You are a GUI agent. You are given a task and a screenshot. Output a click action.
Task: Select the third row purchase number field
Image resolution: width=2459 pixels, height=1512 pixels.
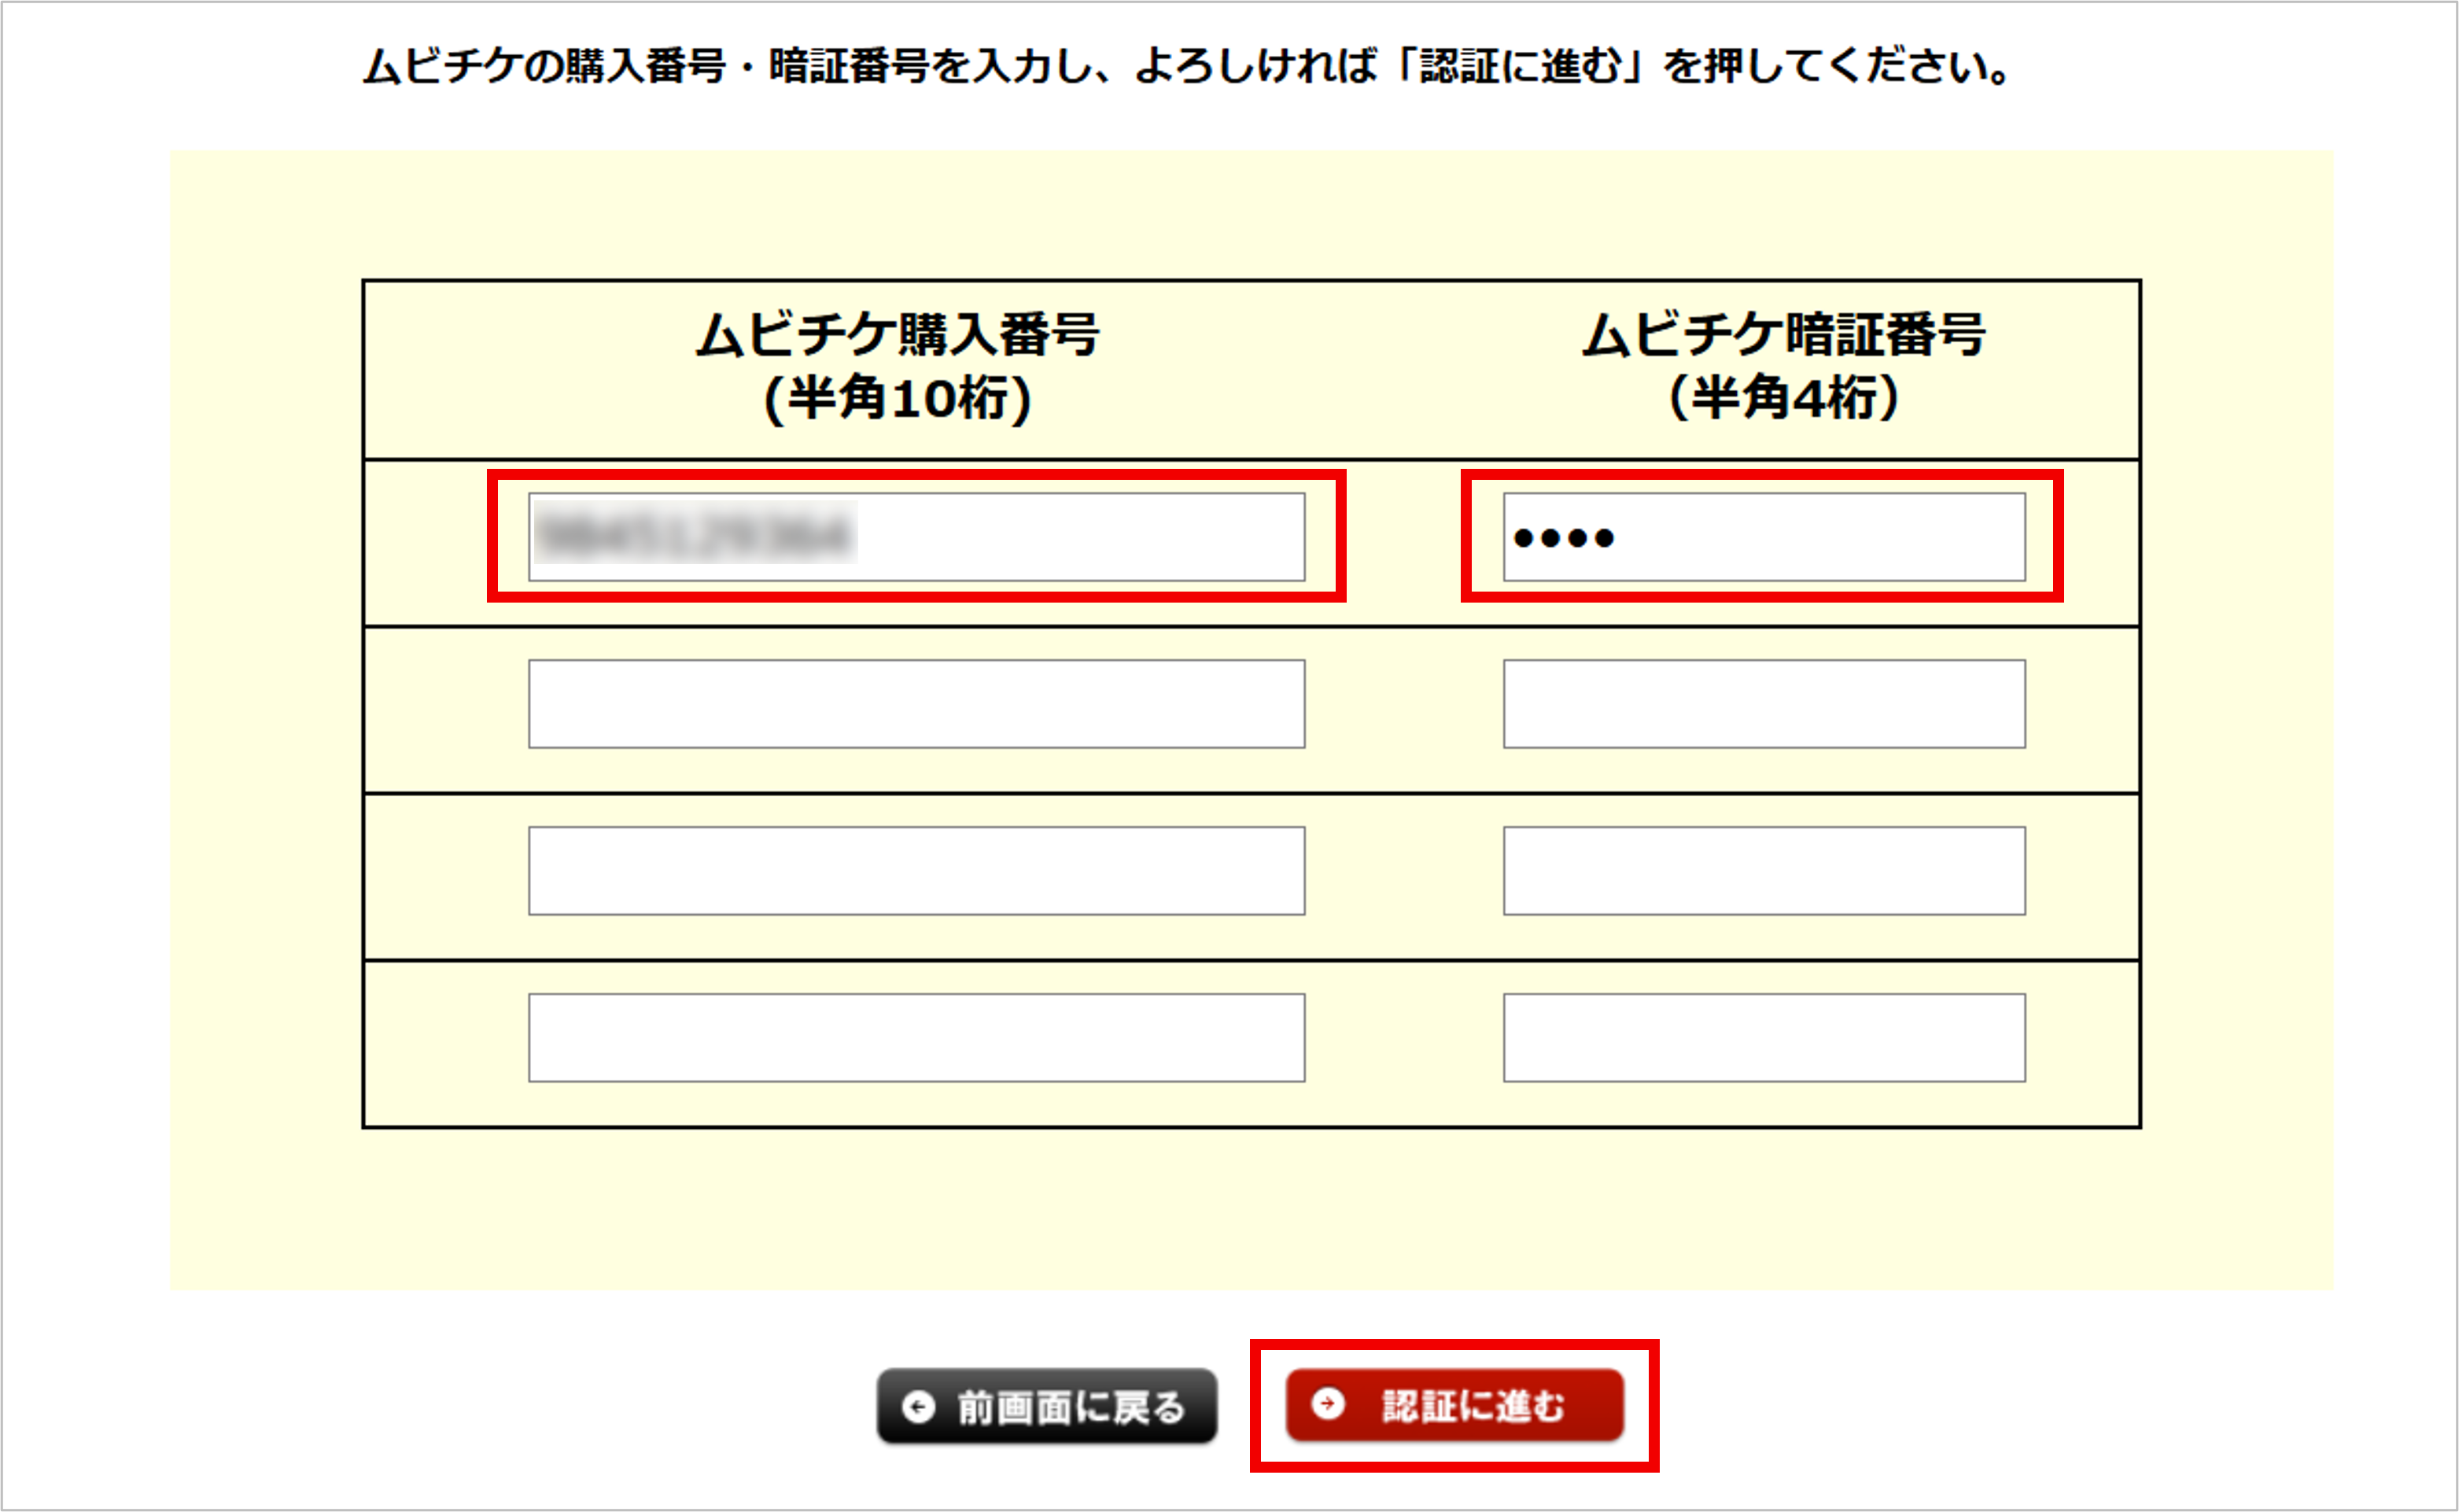(x=916, y=871)
